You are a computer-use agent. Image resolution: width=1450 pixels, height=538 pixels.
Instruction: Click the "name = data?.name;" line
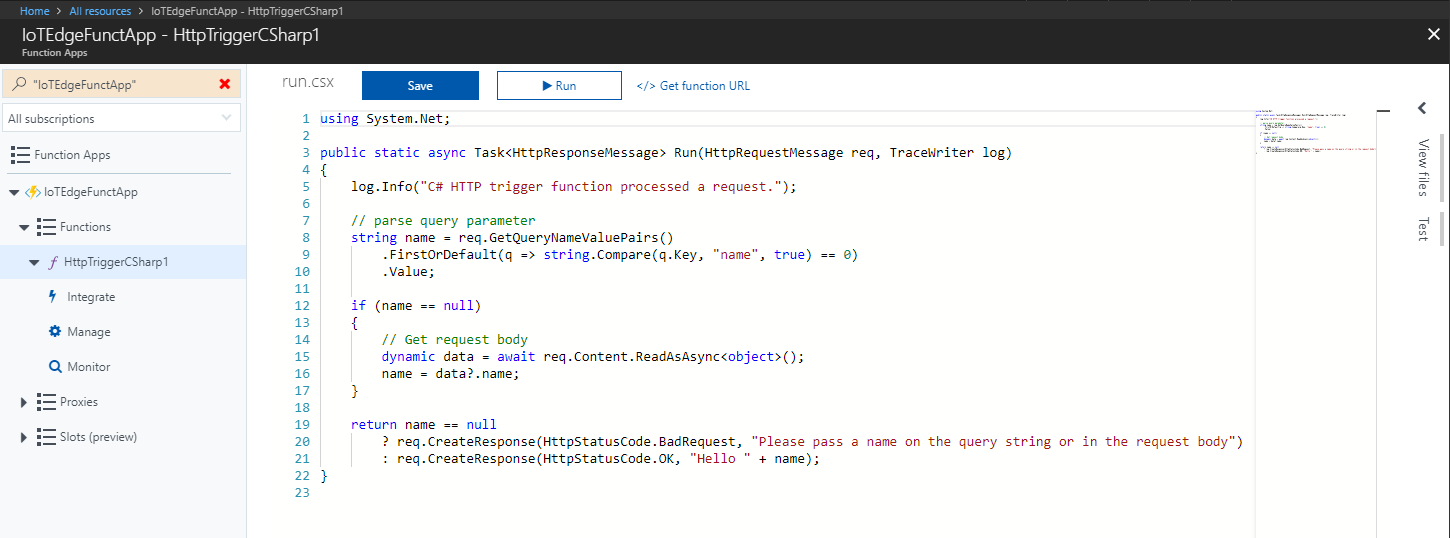[450, 374]
